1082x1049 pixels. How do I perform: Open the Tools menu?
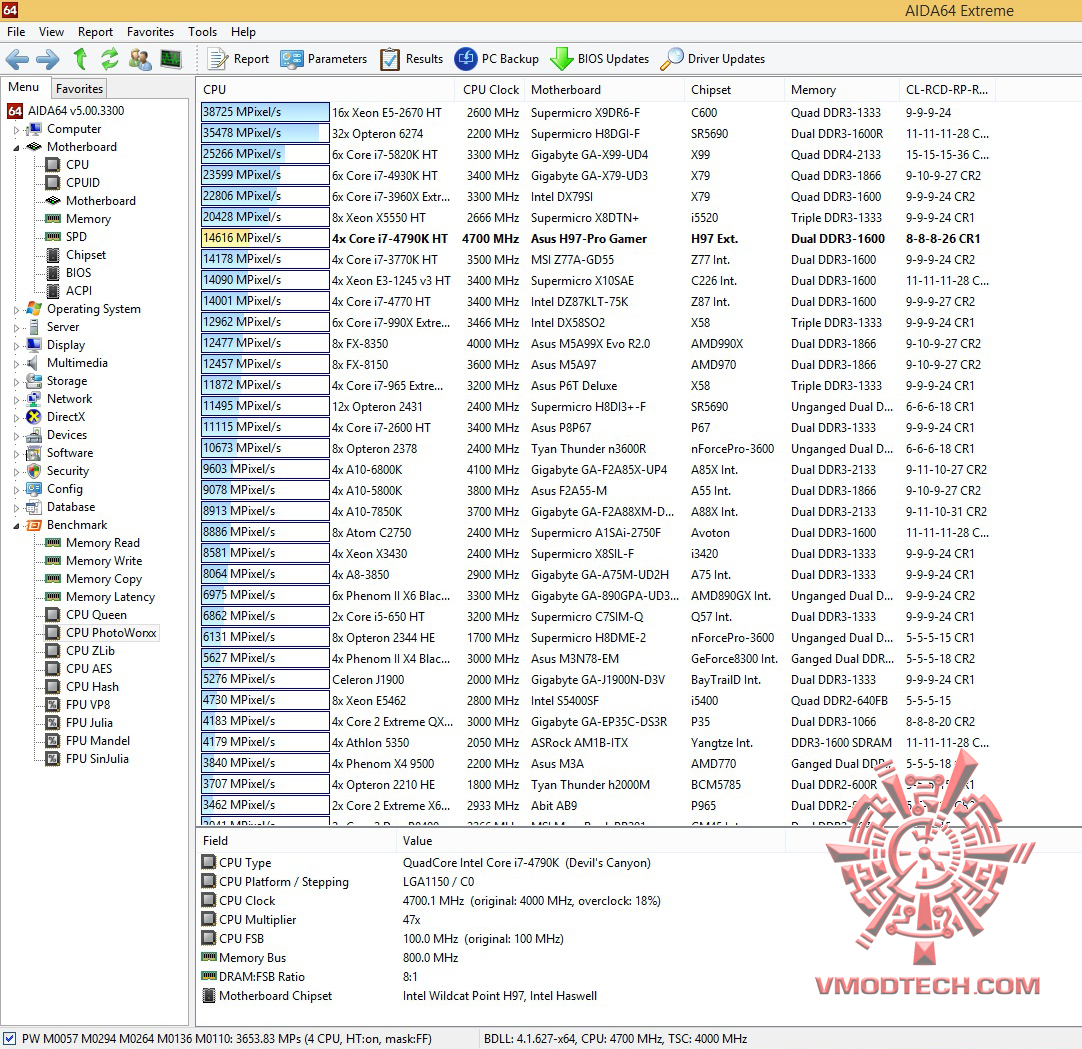click(202, 32)
